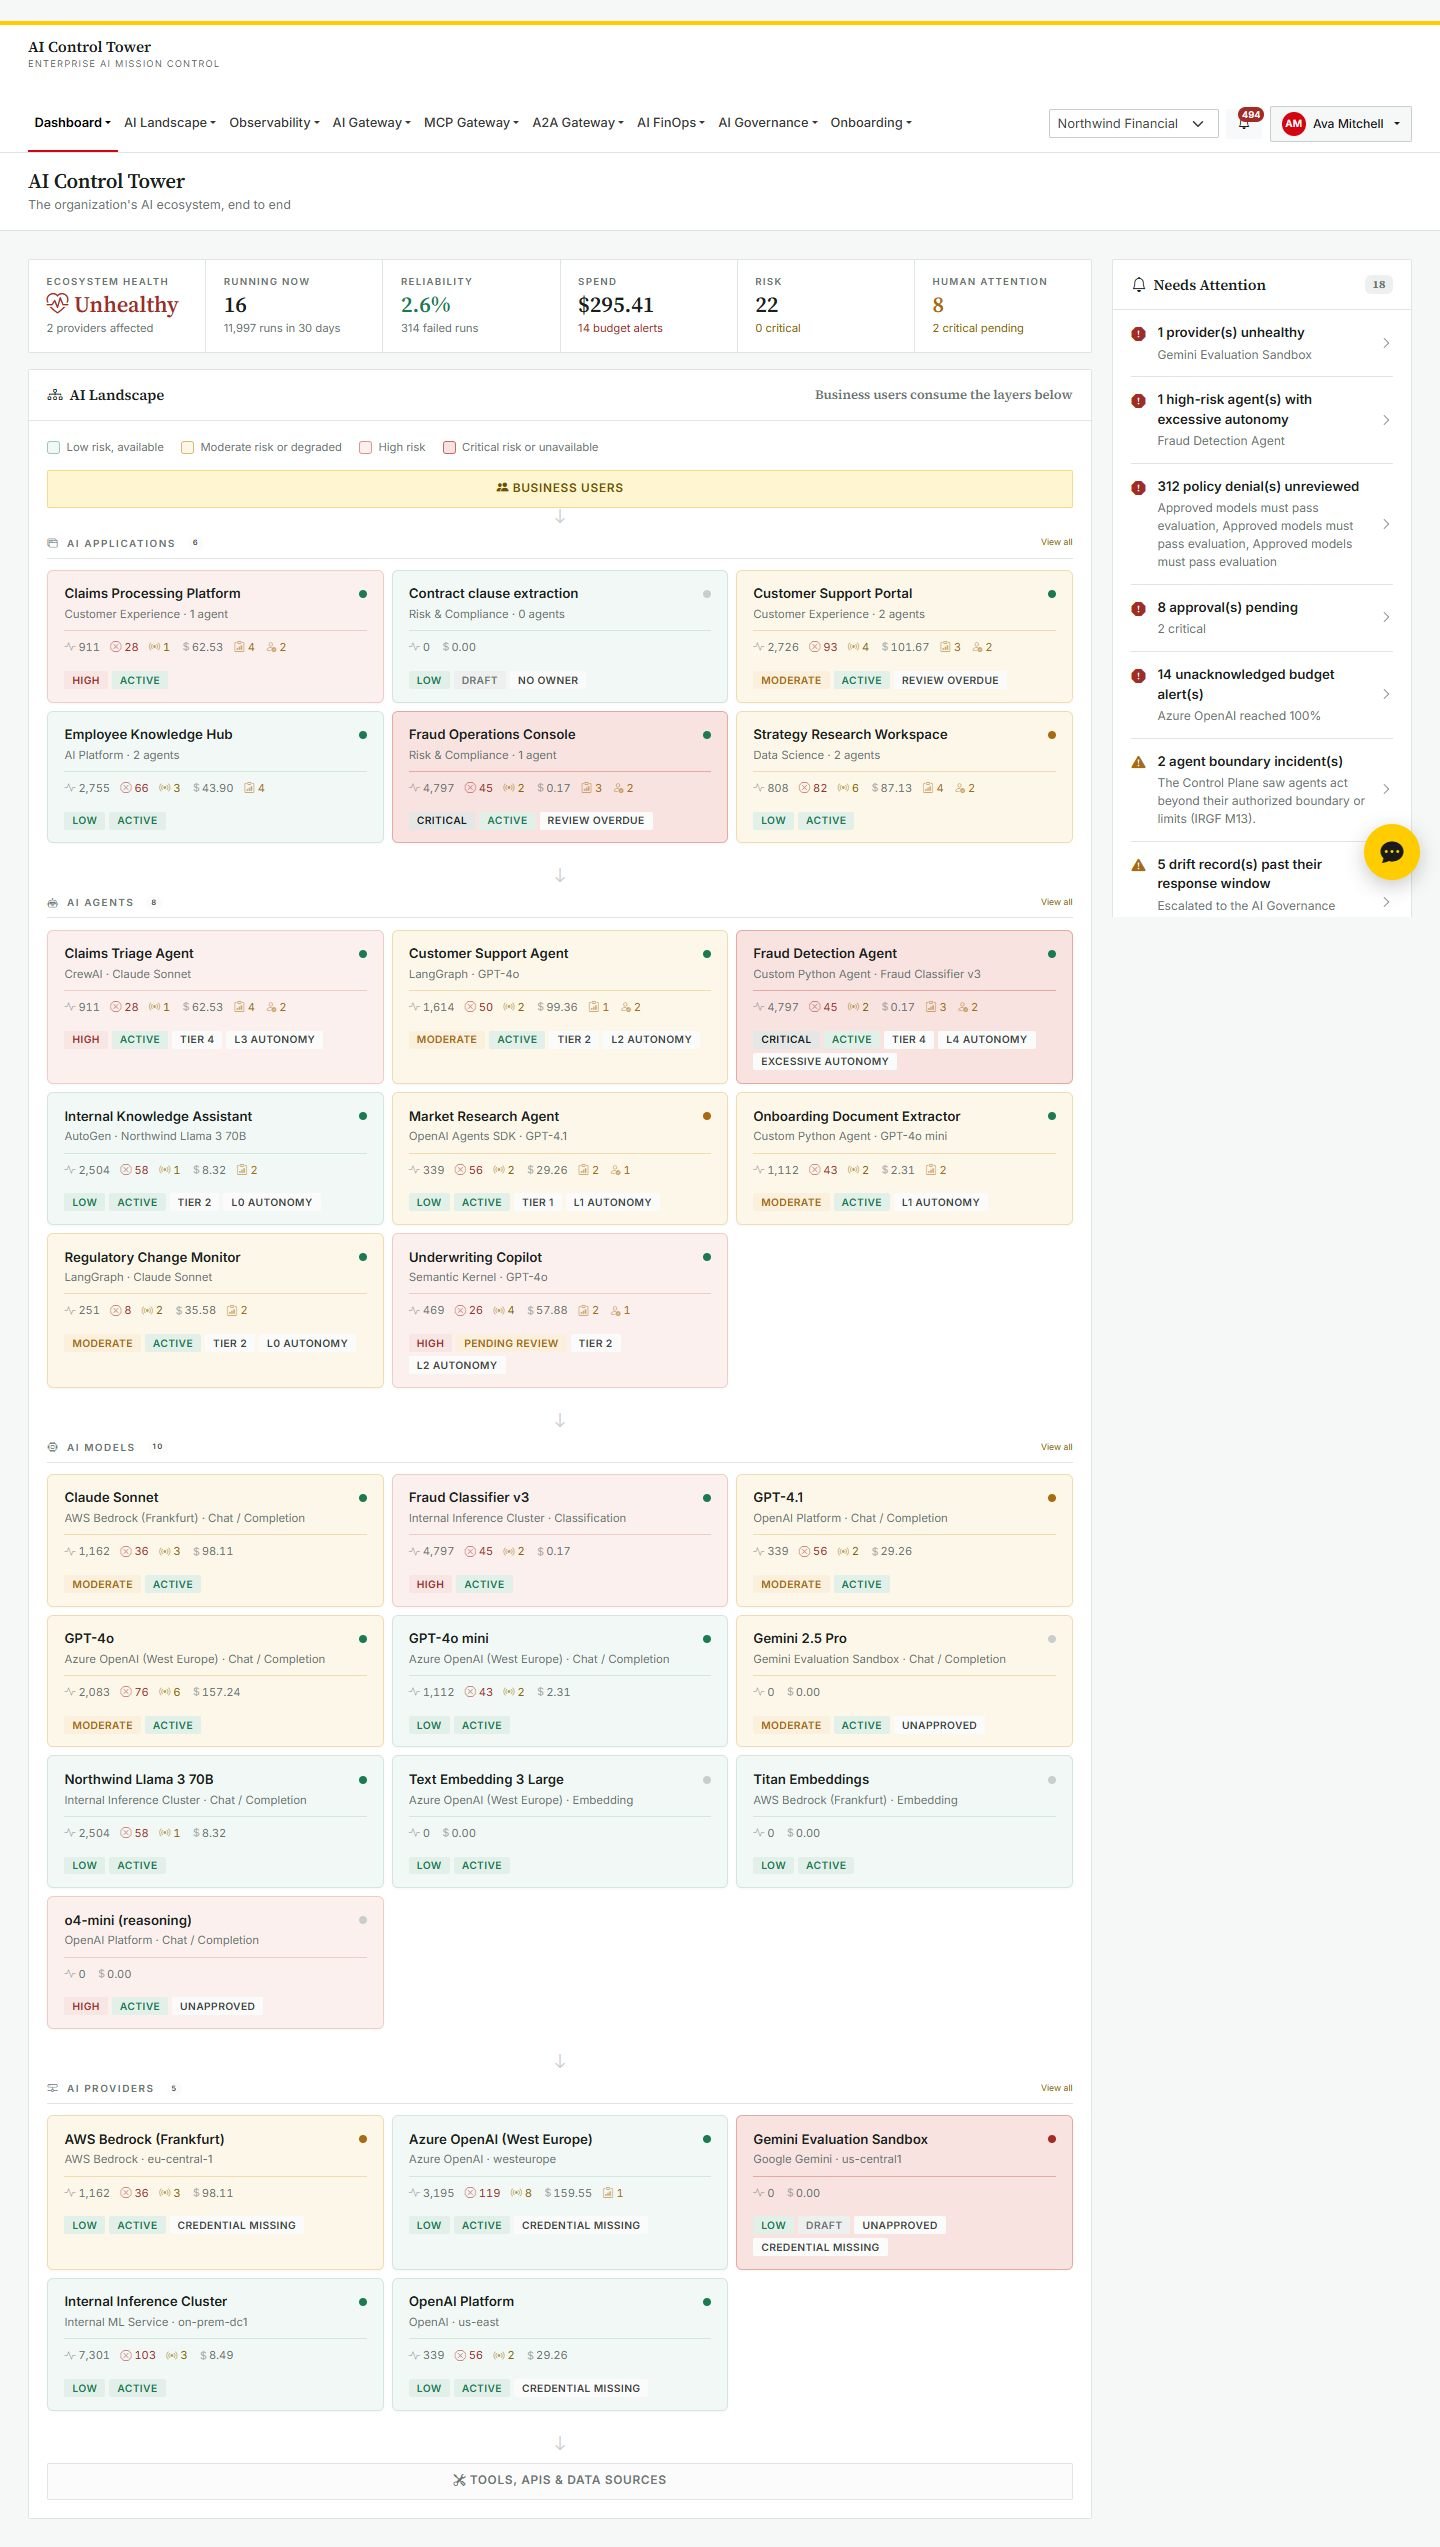Open the MCP Gateway menu

[x=471, y=123]
